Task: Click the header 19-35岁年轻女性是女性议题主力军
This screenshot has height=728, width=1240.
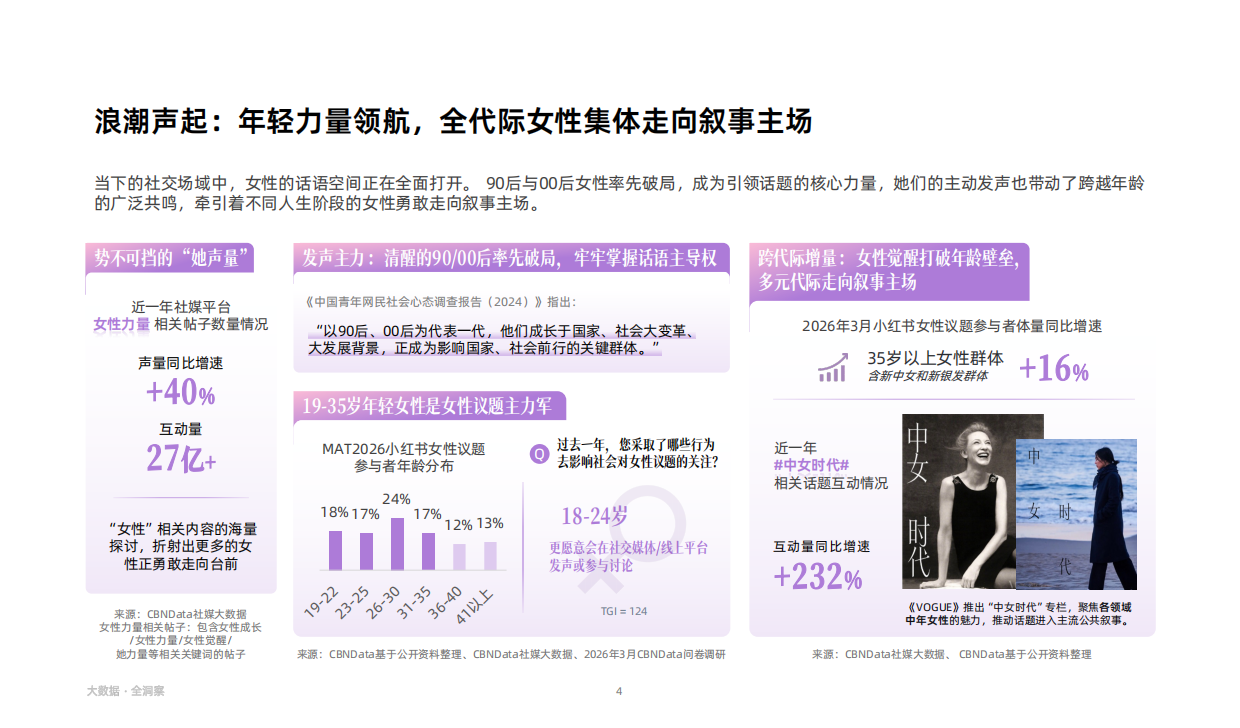Action: (428, 405)
